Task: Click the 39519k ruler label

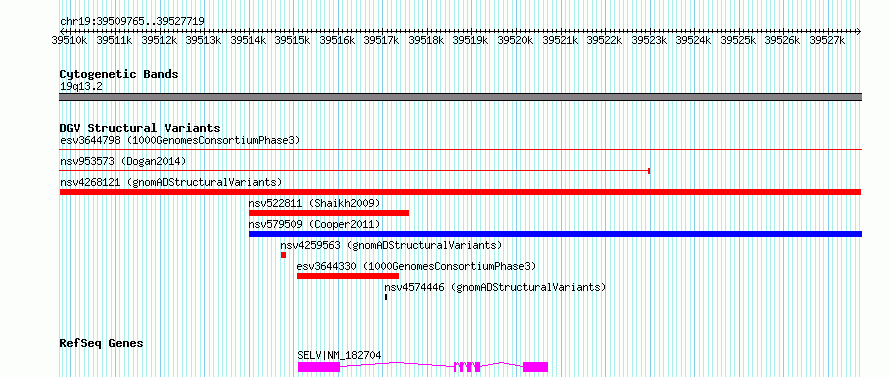Action: pos(471,40)
